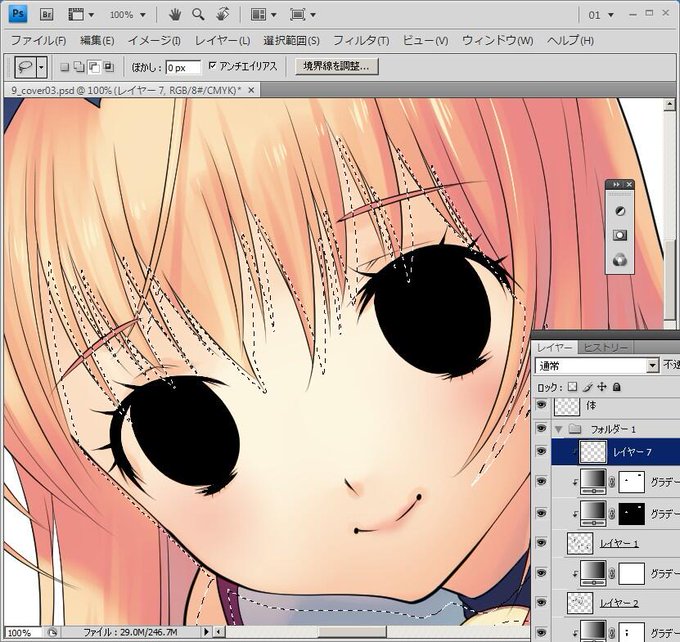Select the レイヤー 1 layer thumbnail
The image size is (680, 642).
pyautogui.click(x=580, y=543)
